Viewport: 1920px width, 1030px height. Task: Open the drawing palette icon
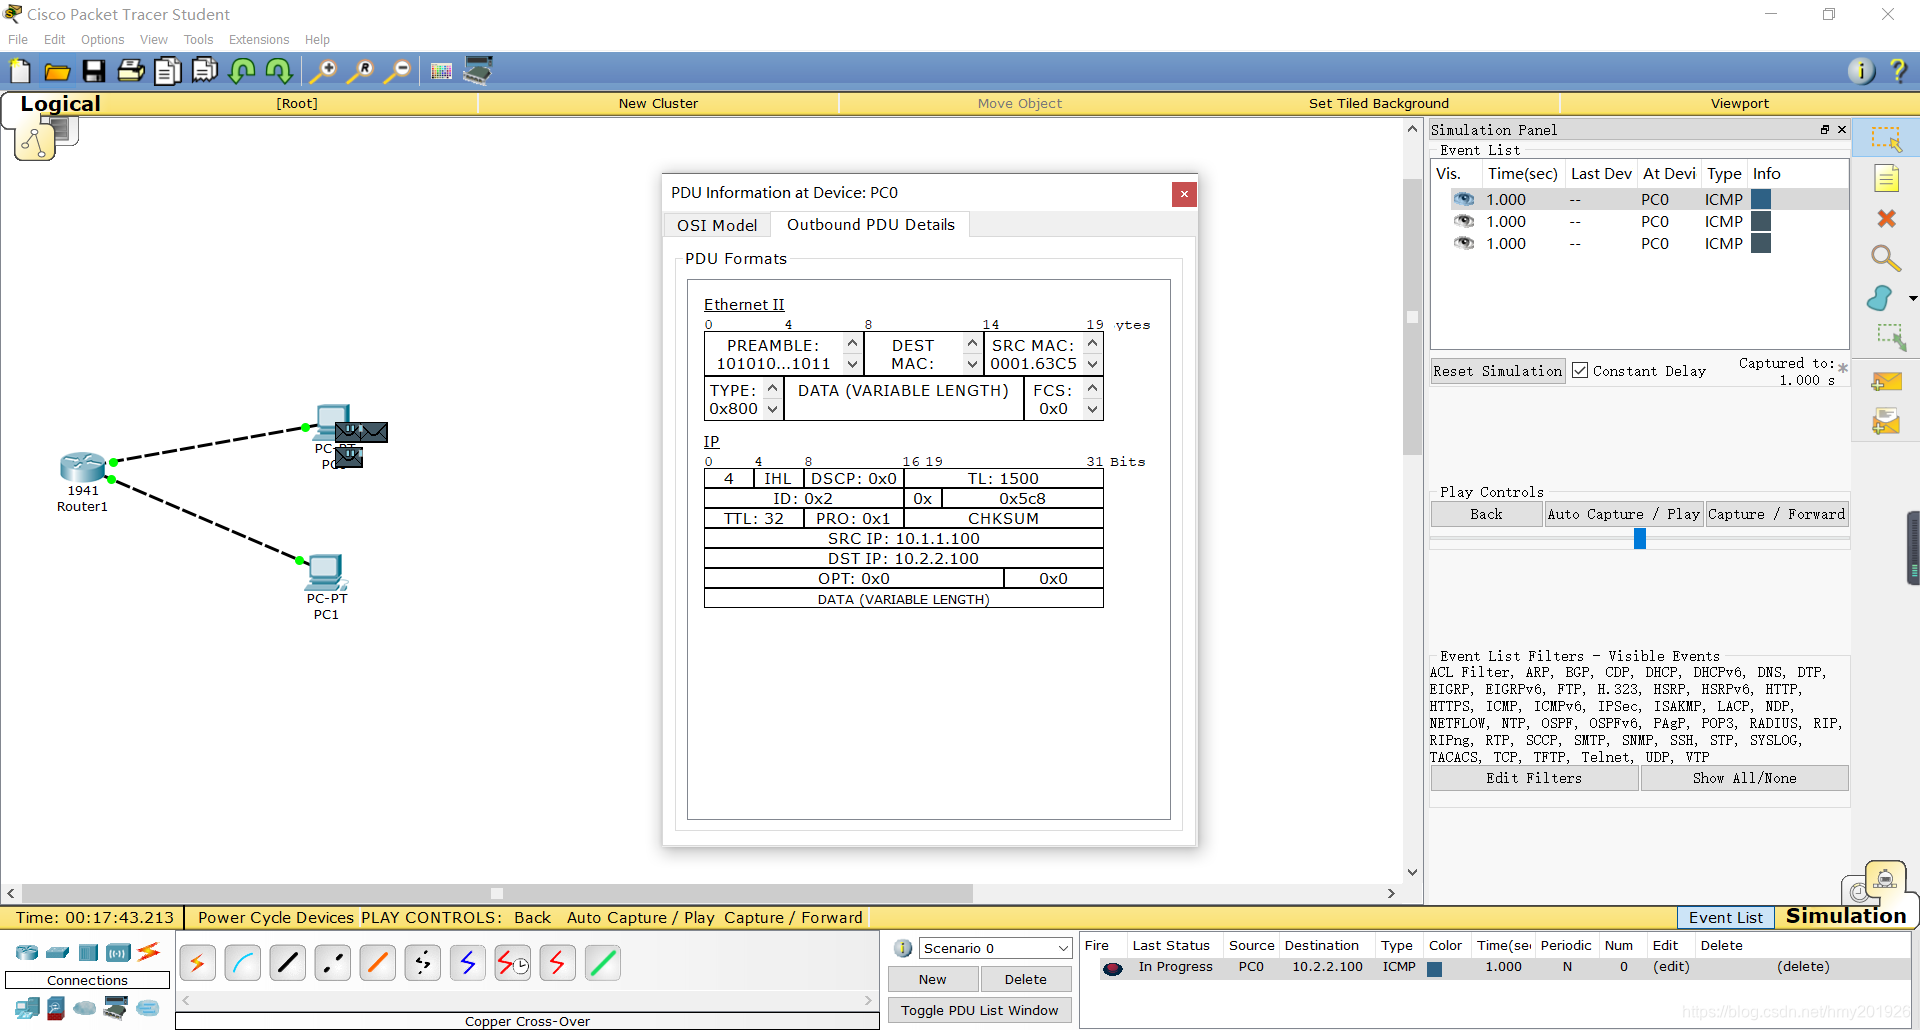point(441,71)
